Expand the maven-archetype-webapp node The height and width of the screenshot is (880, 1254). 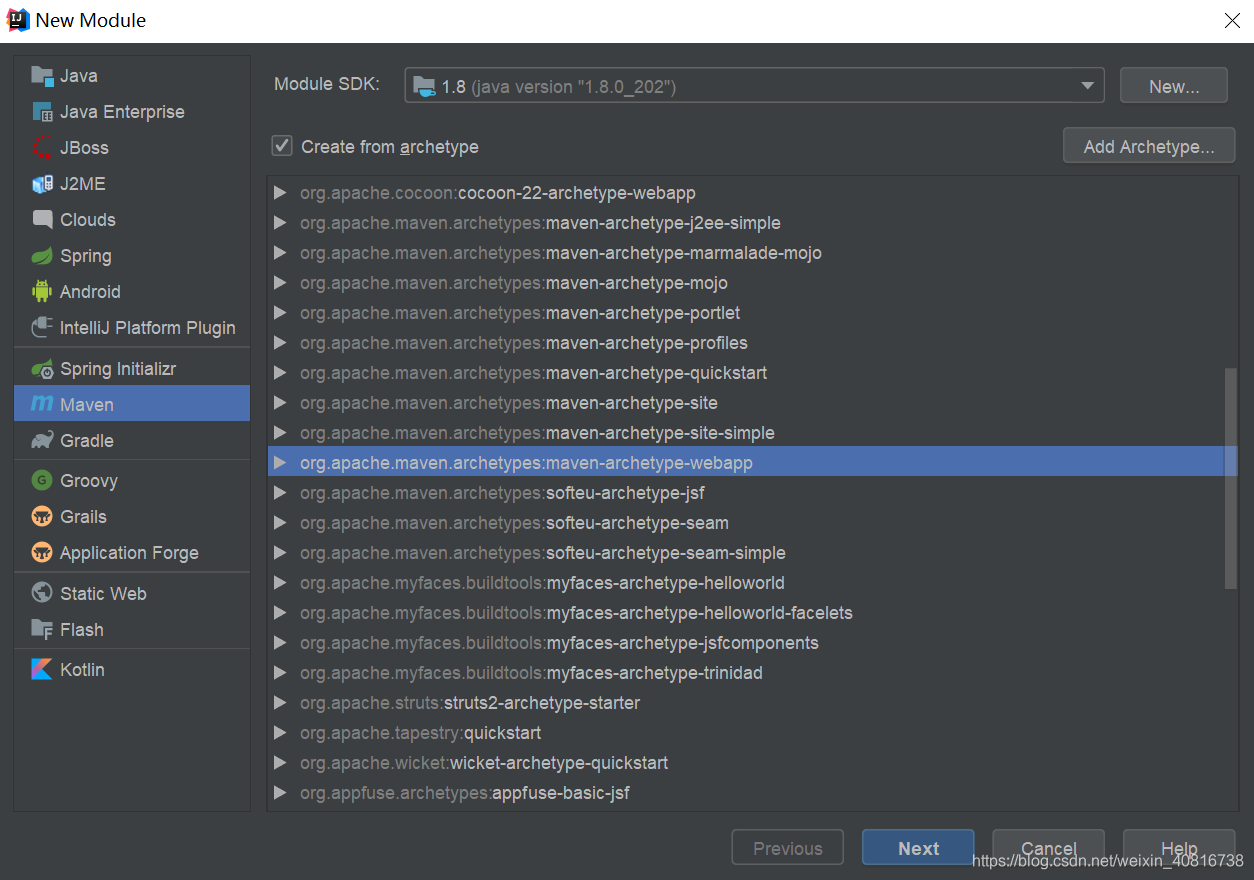(280, 463)
